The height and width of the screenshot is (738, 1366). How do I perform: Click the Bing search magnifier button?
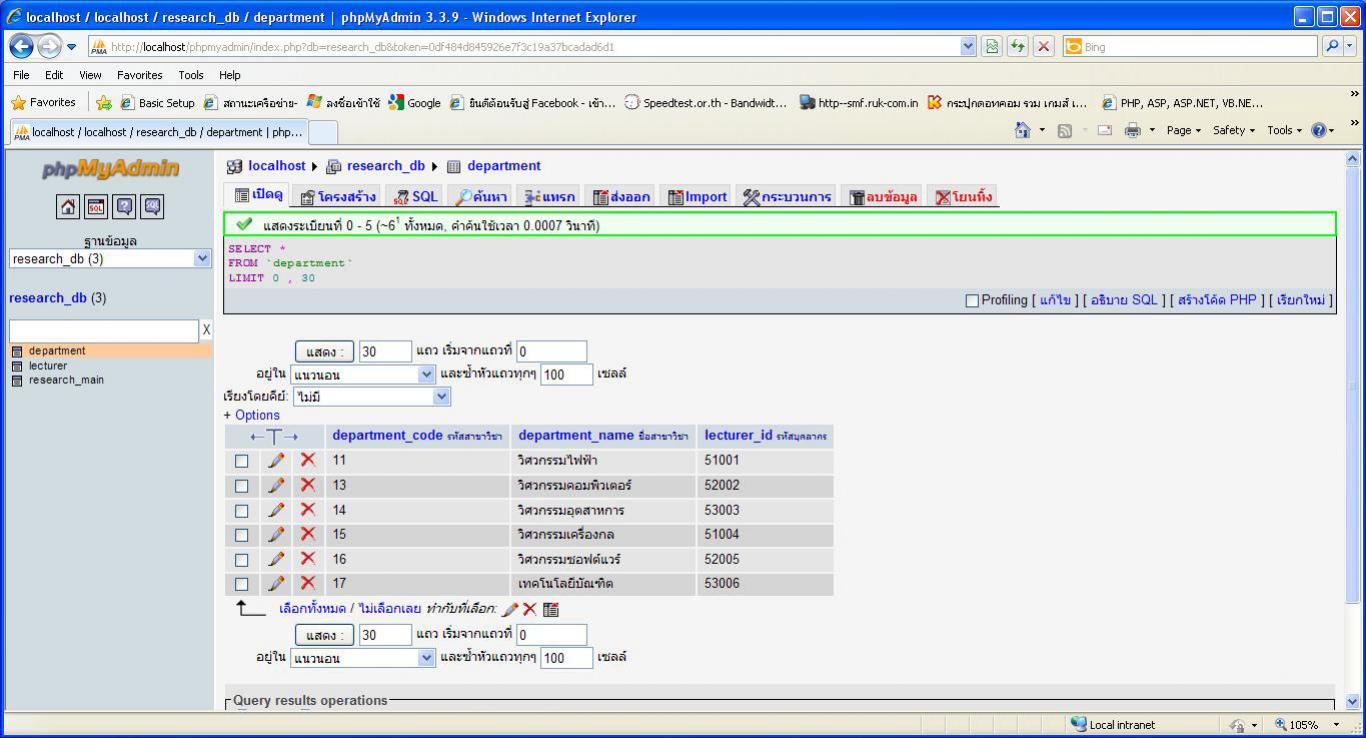click(x=1333, y=46)
